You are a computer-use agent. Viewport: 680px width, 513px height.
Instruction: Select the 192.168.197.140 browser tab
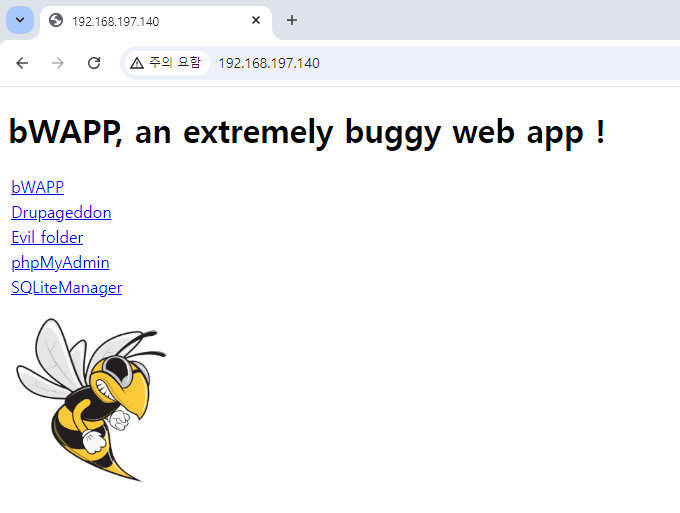(x=156, y=21)
